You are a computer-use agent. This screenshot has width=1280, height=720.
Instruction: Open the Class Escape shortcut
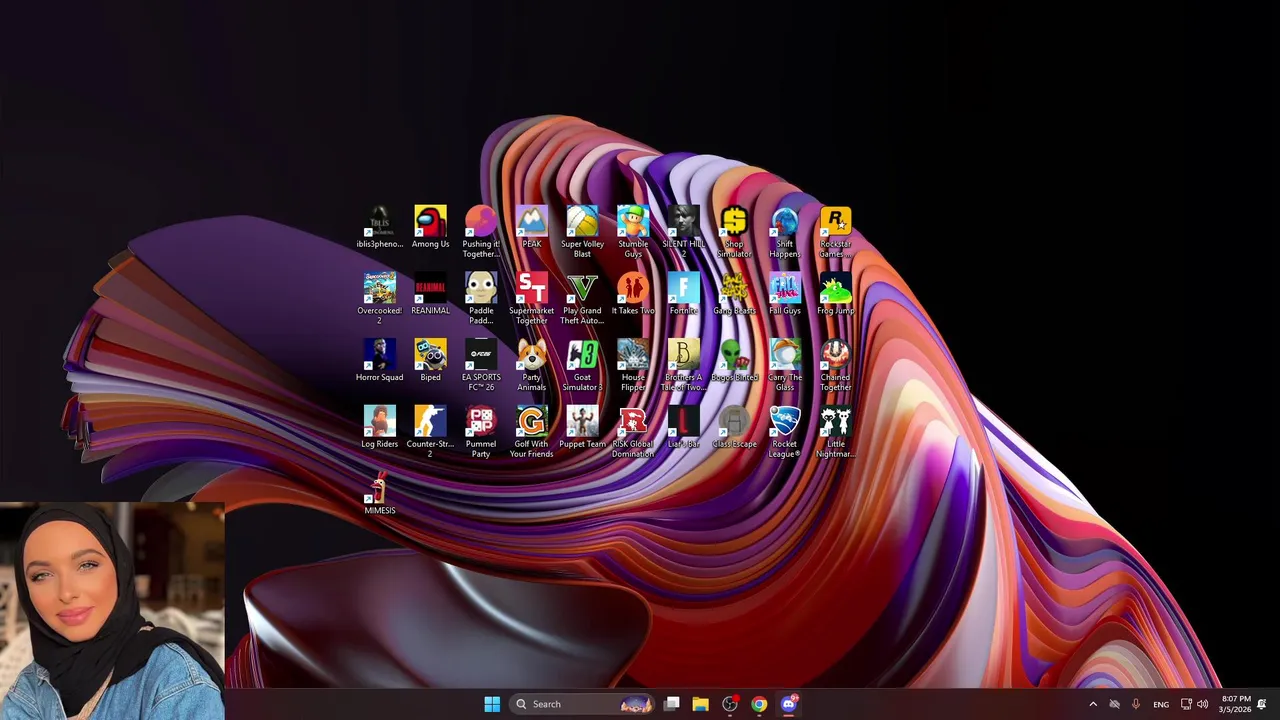pyautogui.click(x=734, y=427)
